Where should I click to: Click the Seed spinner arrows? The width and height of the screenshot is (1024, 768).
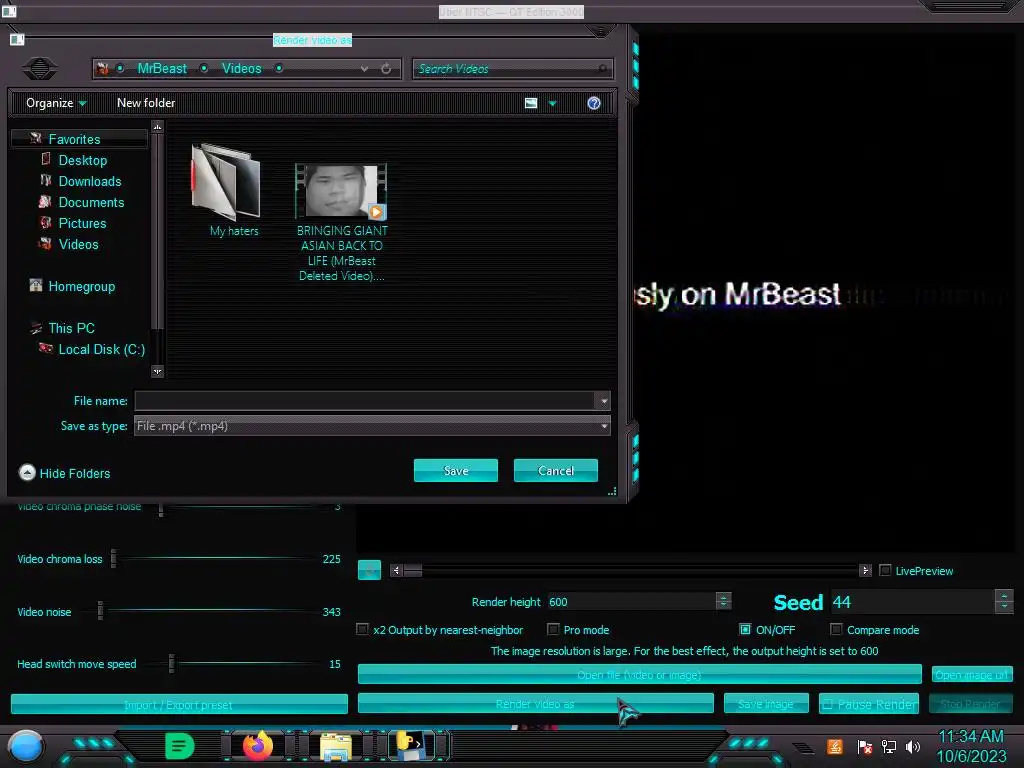(1004, 601)
